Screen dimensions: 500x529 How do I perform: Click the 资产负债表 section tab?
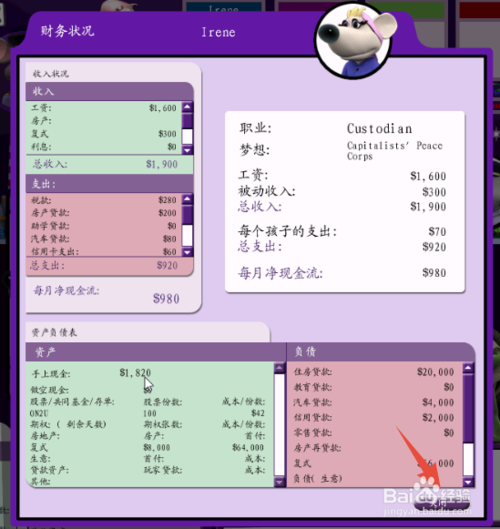pos(54,333)
